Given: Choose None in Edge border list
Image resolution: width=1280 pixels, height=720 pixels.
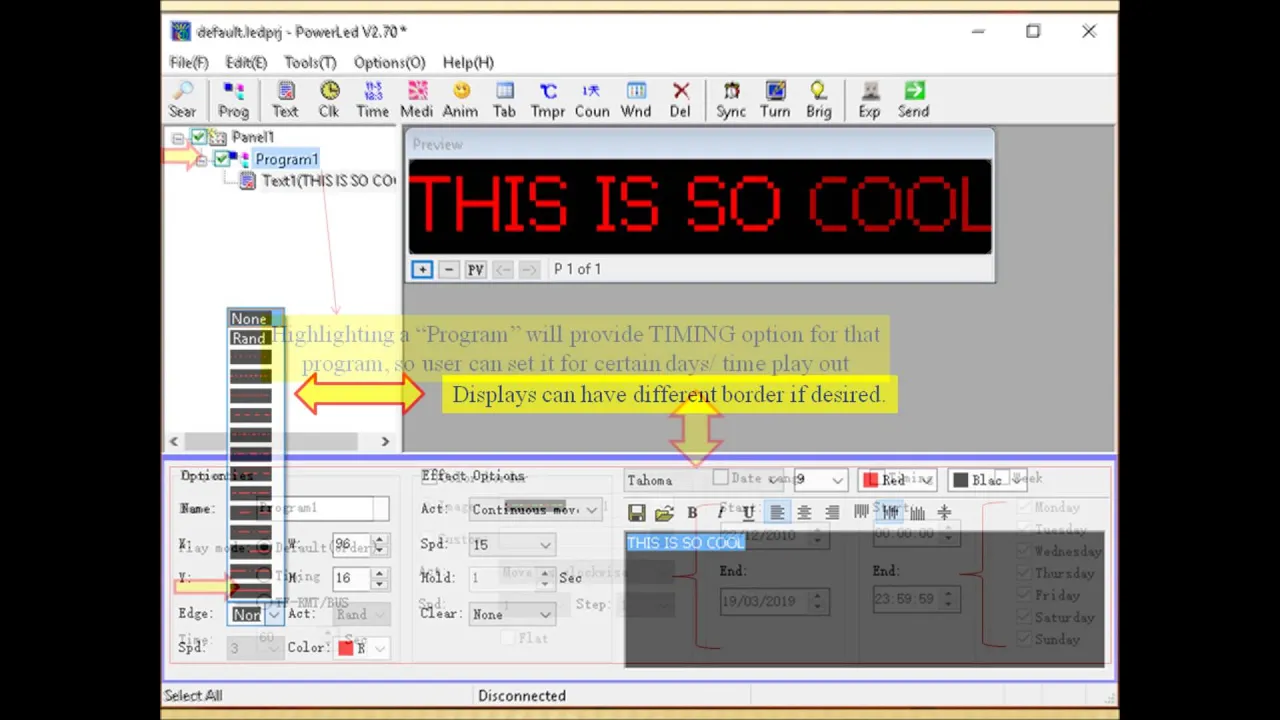Looking at the screenshot, I should click(x=250, y=319).
